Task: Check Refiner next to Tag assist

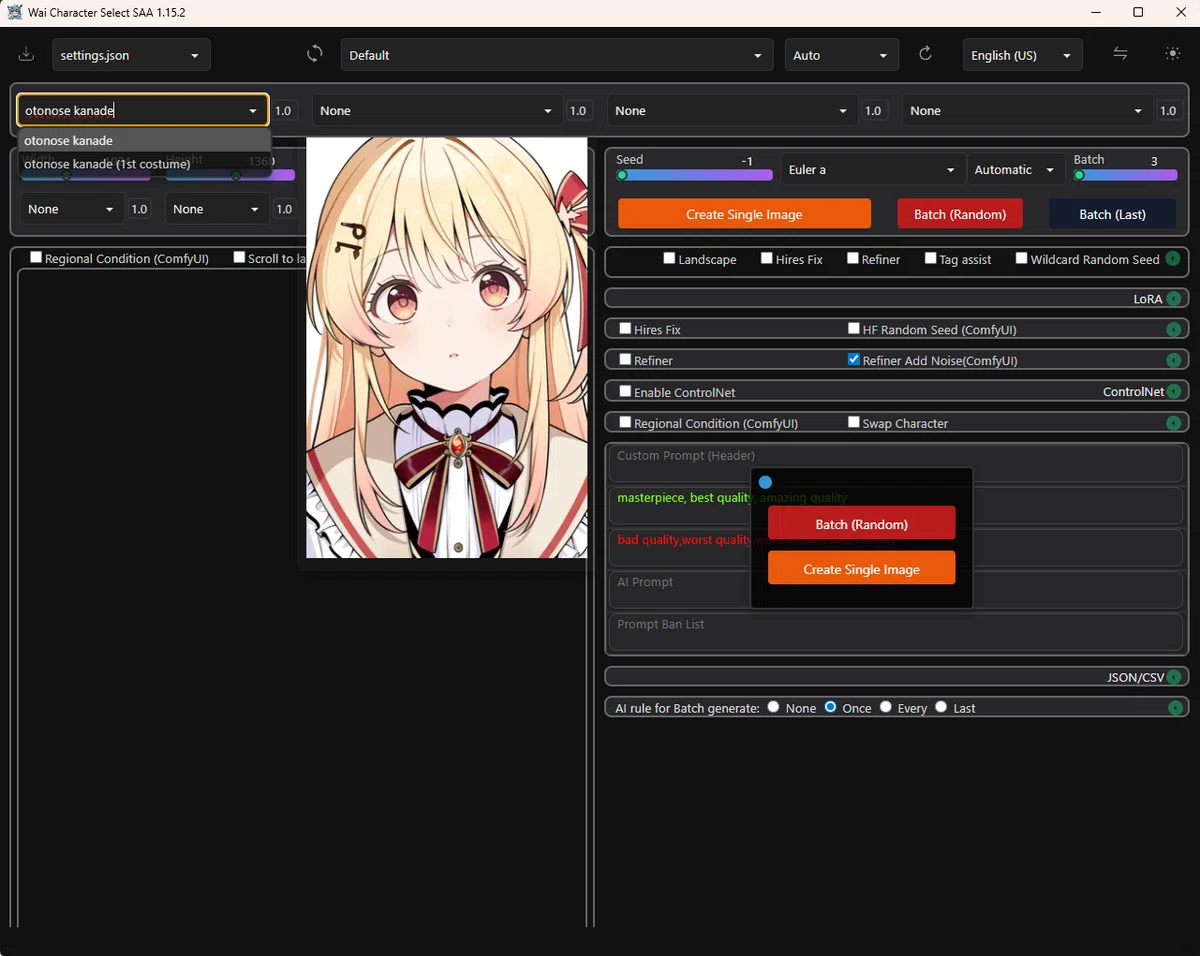Action: (853, 258)
